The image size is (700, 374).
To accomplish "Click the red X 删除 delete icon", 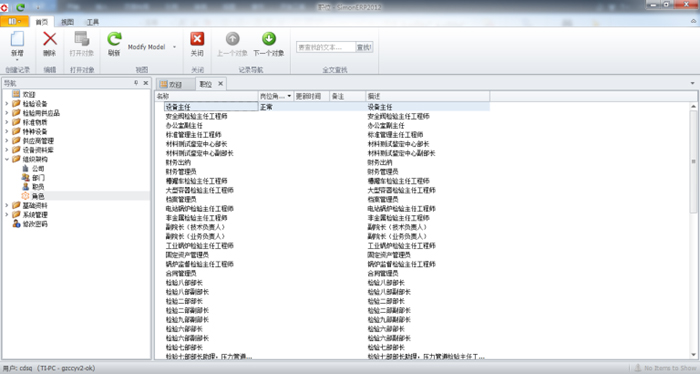I will 50,39.
